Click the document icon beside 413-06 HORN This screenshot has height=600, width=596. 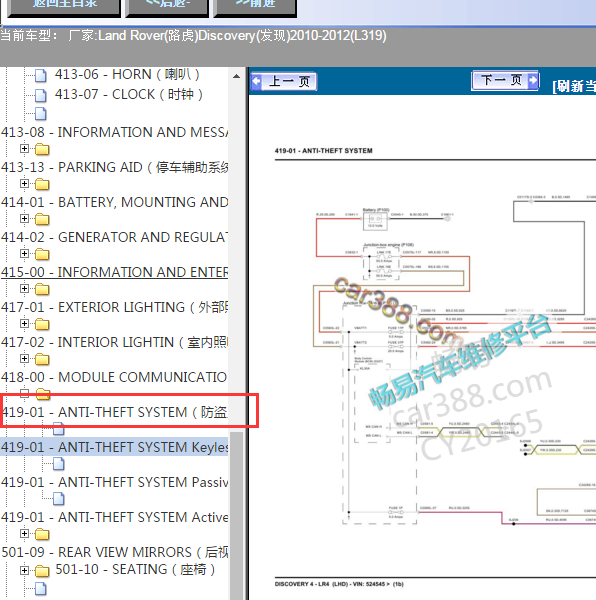41,75
